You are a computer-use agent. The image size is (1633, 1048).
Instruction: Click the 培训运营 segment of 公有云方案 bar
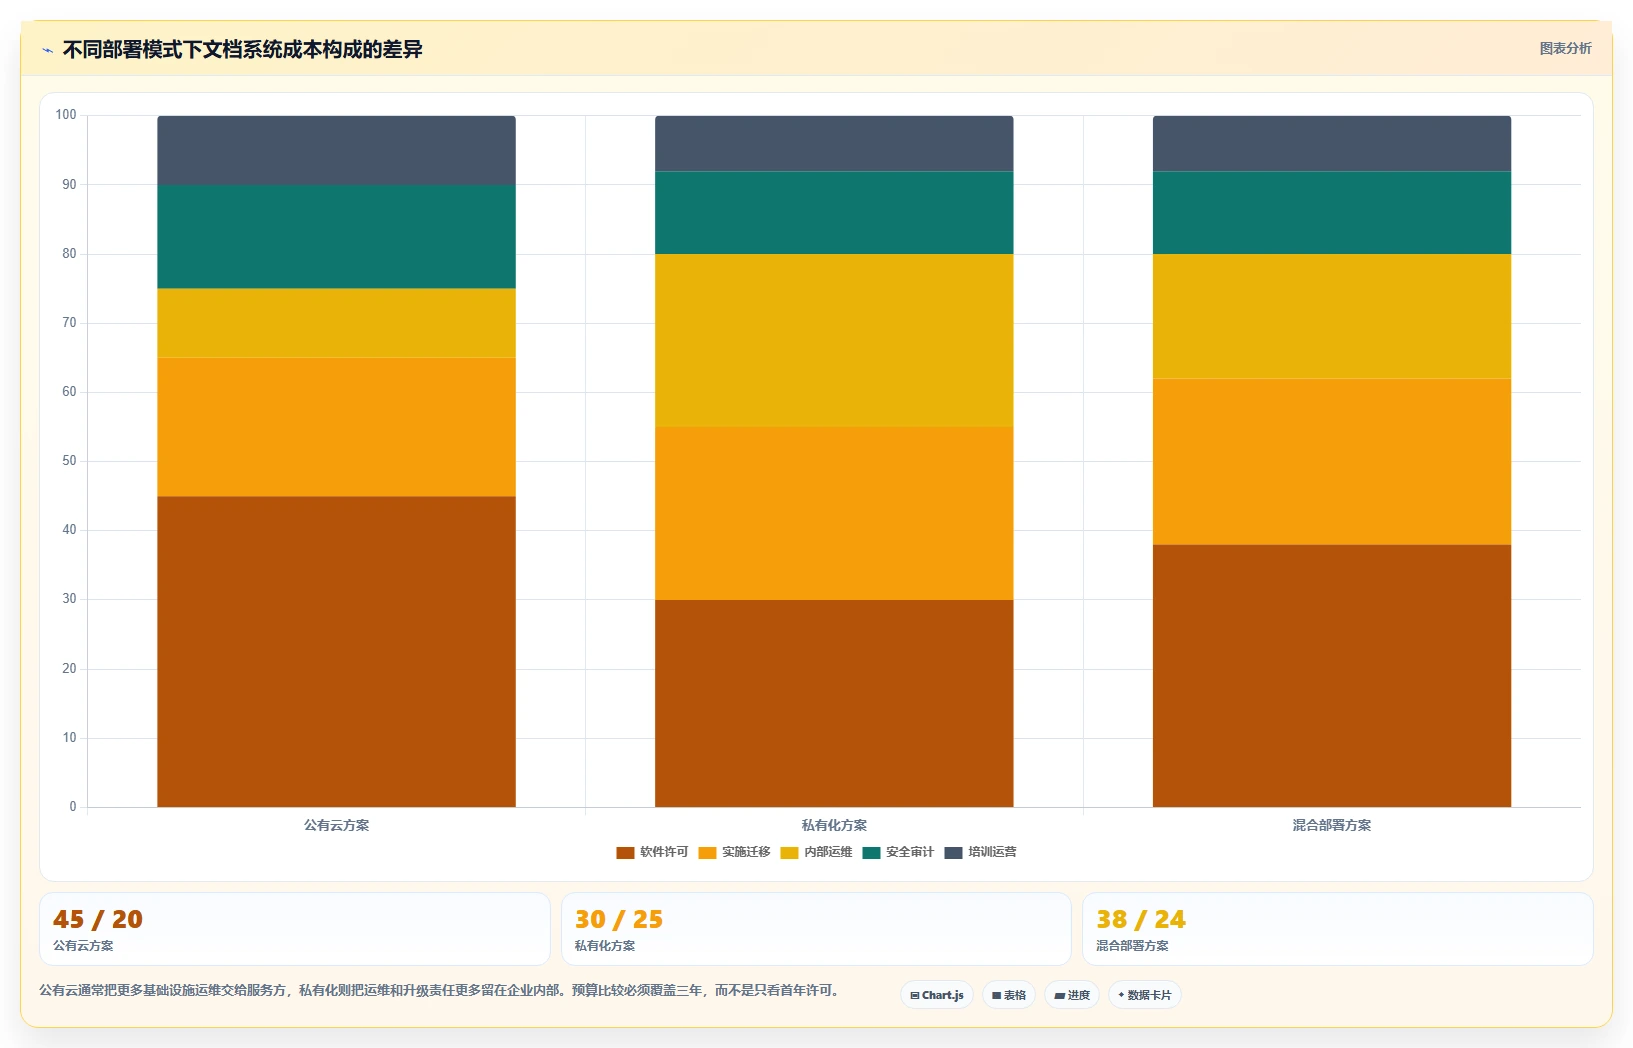[336, 150]
